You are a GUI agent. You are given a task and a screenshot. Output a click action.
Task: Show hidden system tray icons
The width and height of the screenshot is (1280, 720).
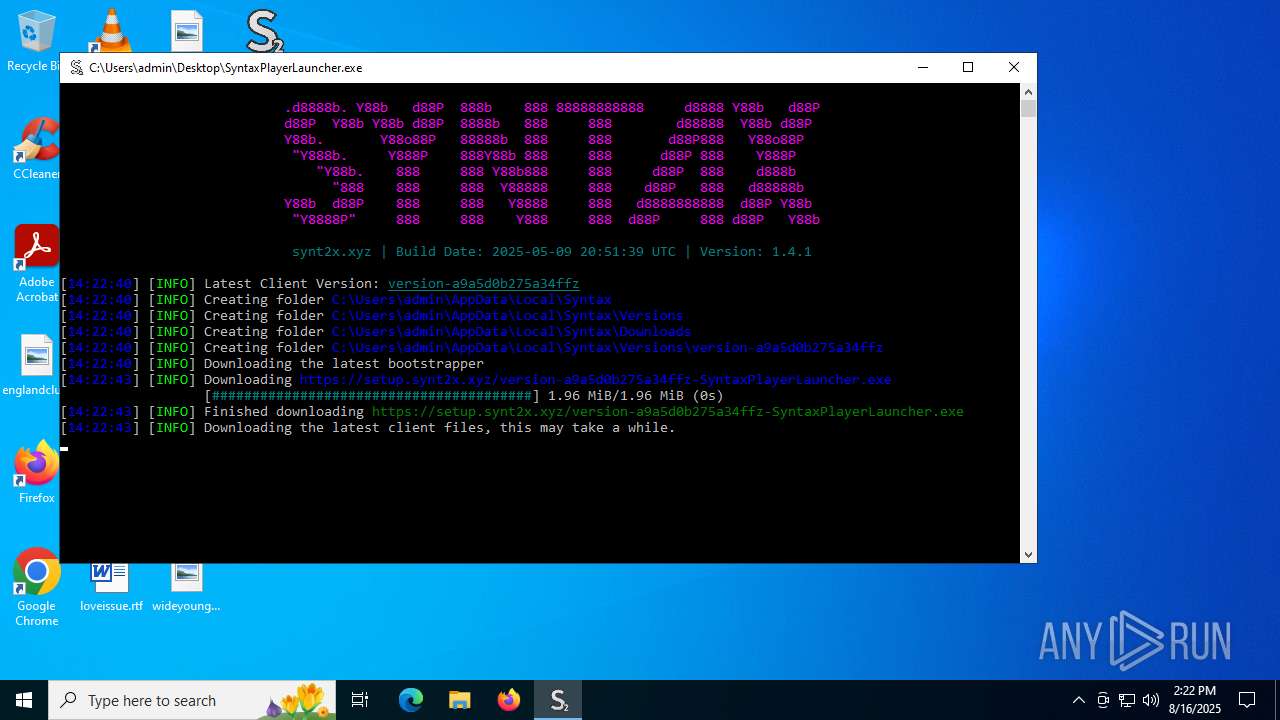point(1078,700)
